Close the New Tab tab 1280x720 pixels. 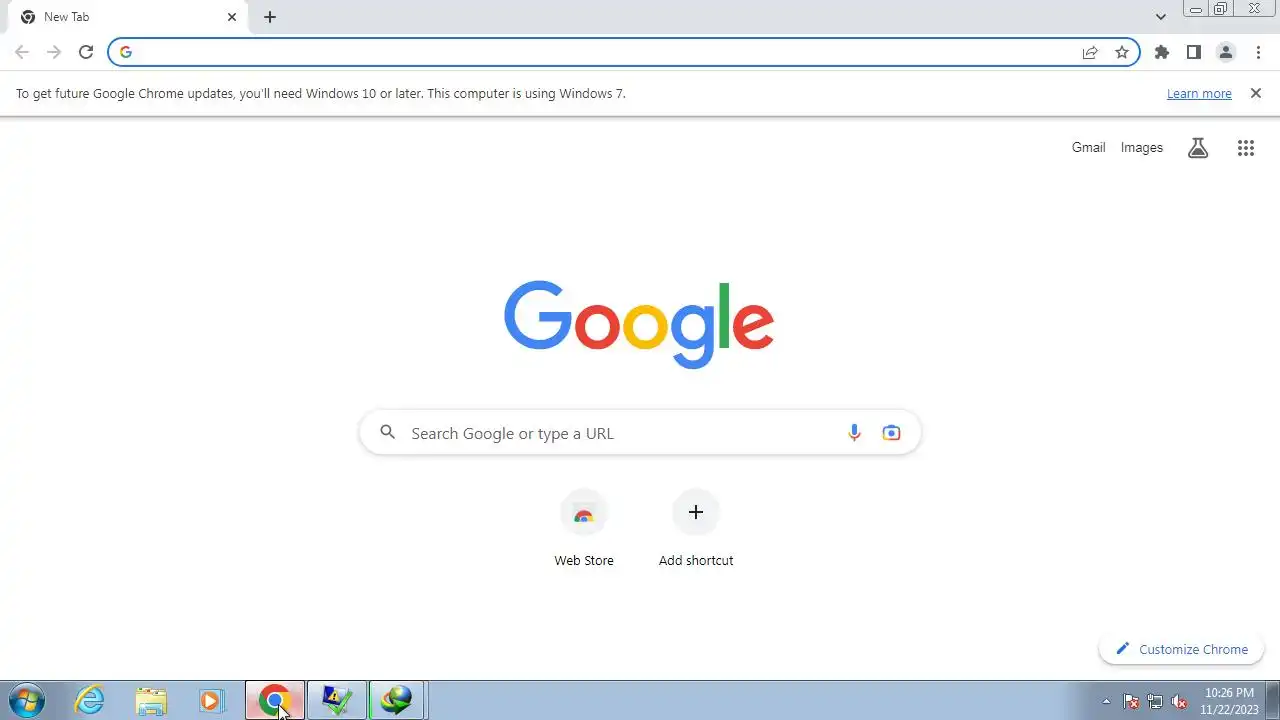(x=232, y=17)
